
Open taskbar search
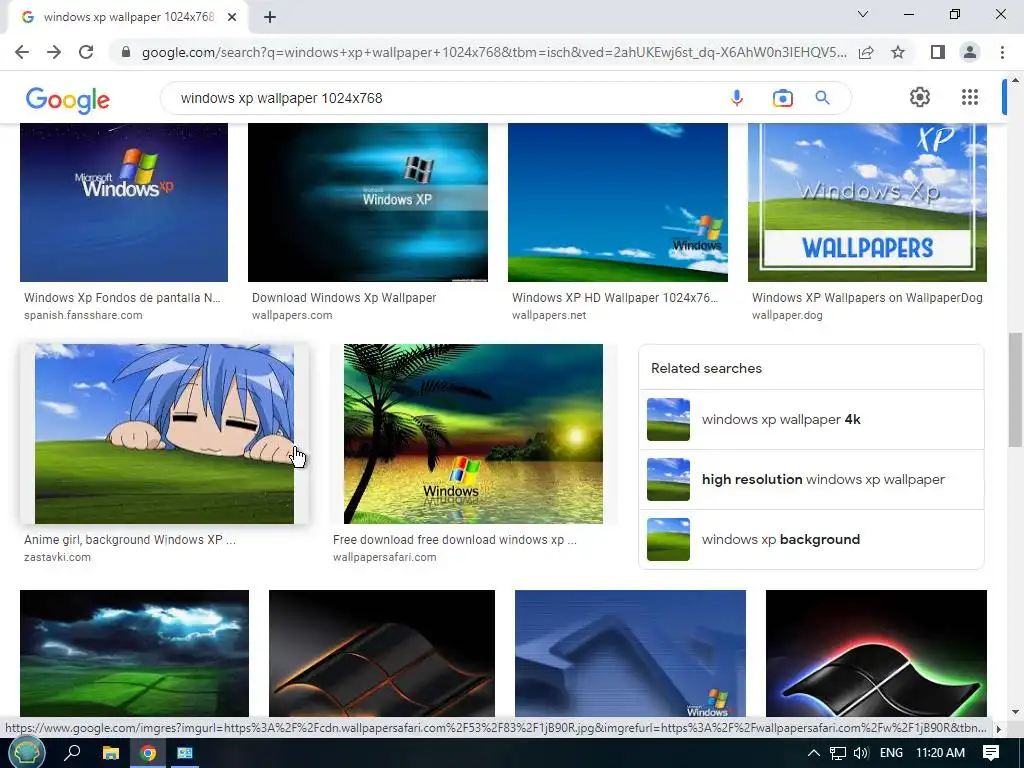tap(72, 753)
